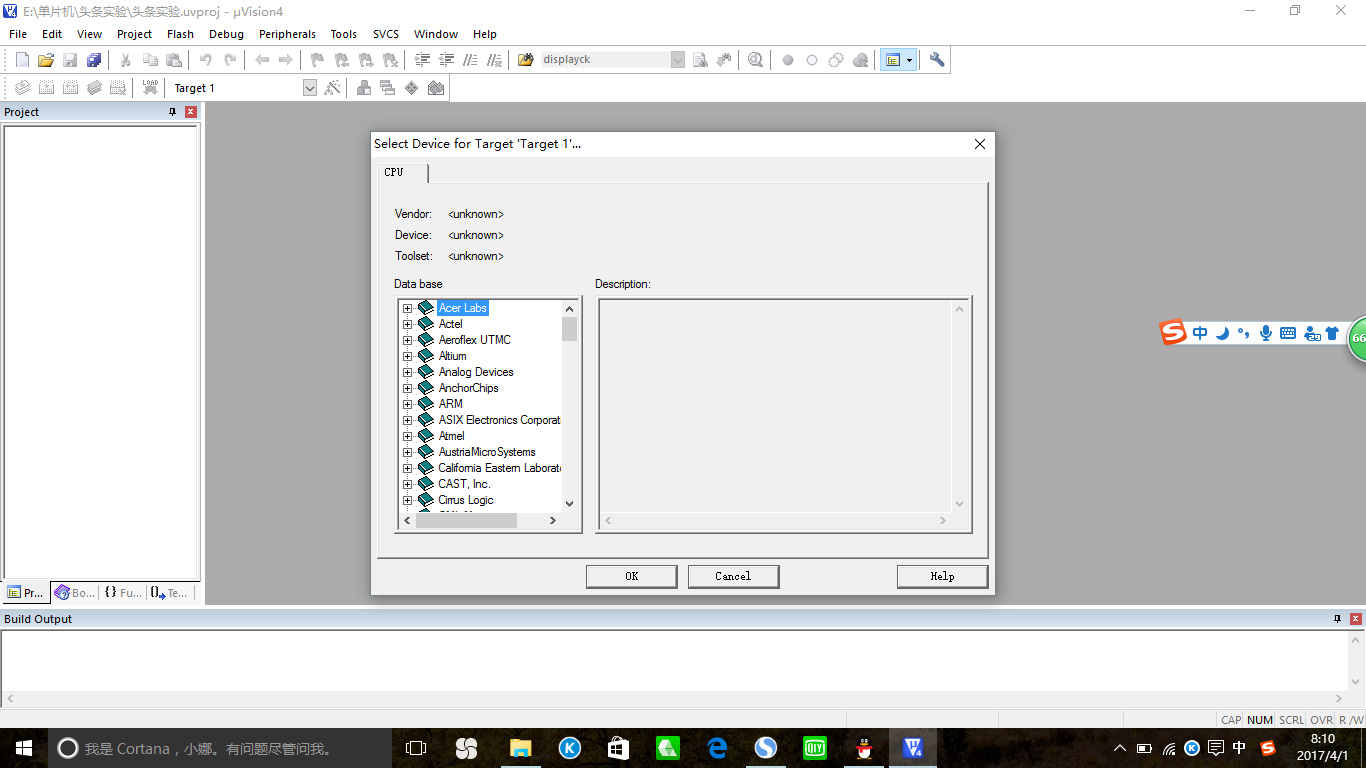Click OK in Select Device dialog

coord(632,576)
